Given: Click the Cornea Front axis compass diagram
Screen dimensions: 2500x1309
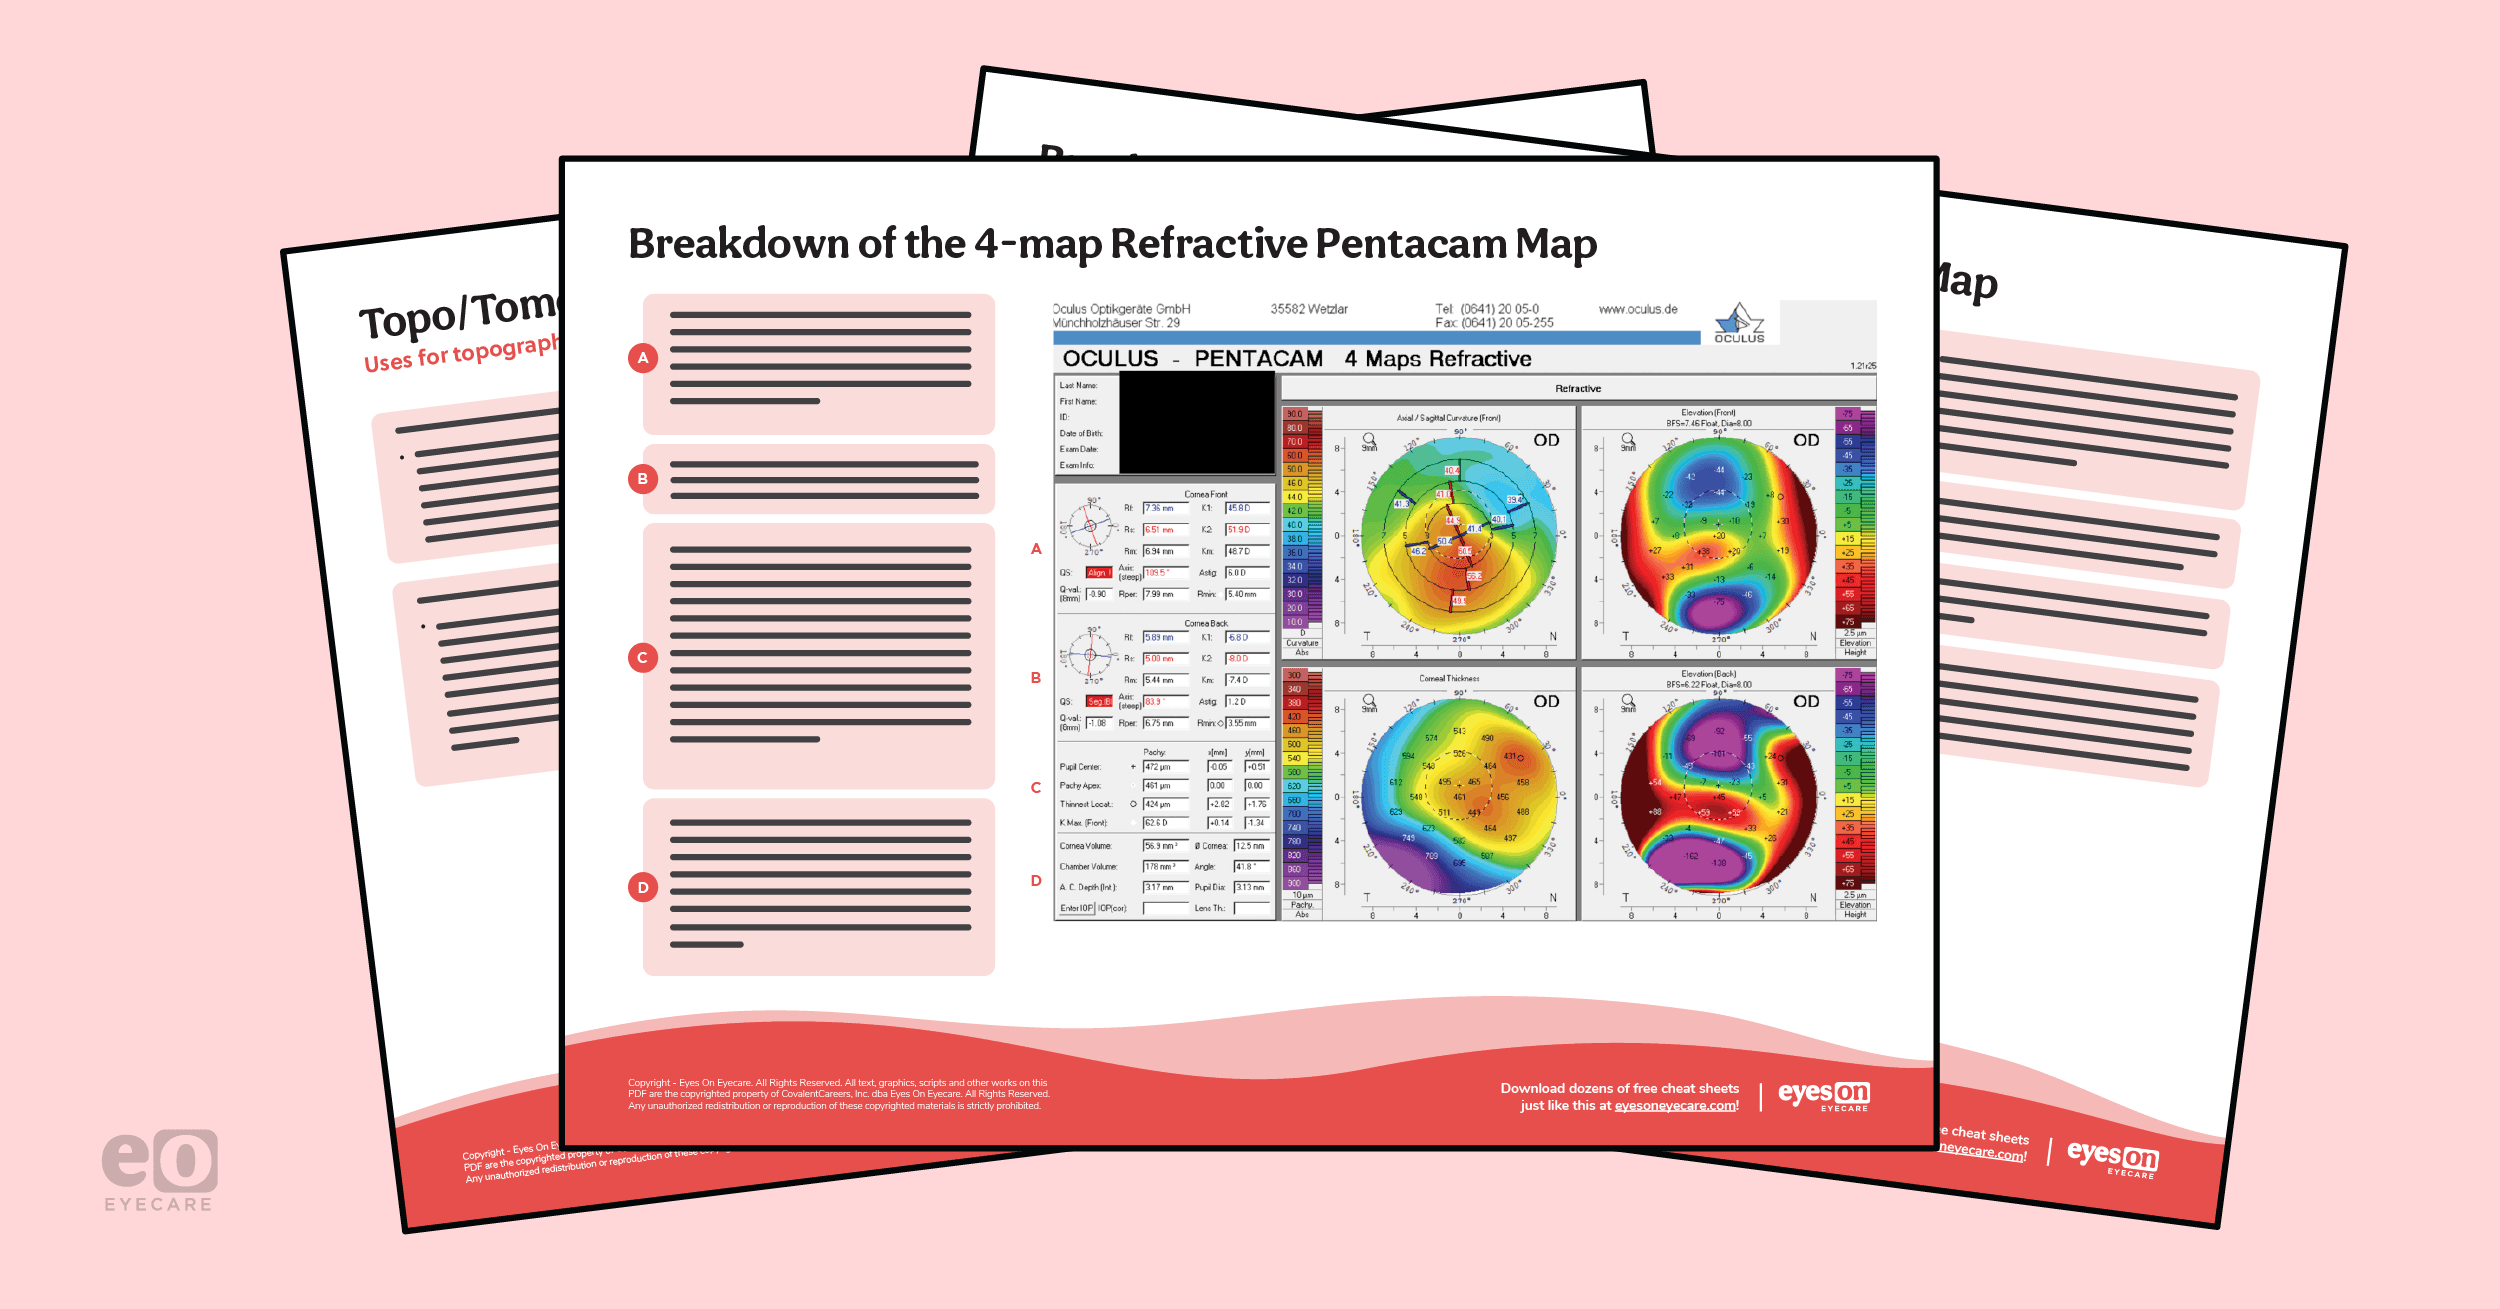Looking at the screenshot, I should pos(1089,526).
